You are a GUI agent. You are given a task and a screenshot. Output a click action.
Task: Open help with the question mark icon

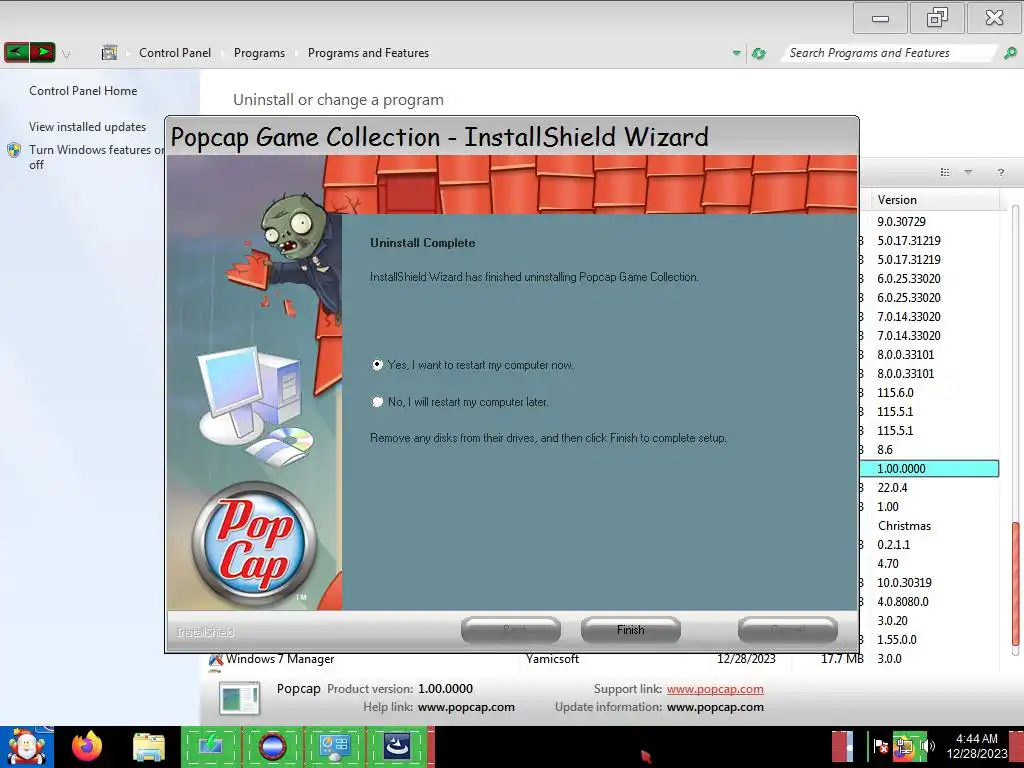click(x=1000, y=172)
